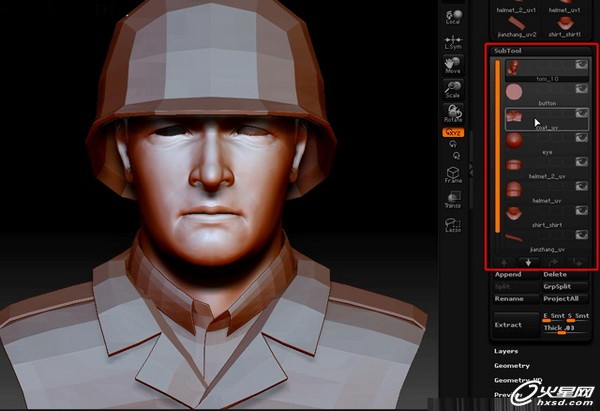
Task: Toggle the eye subtool's visibility icon
Action: [582, 138]
